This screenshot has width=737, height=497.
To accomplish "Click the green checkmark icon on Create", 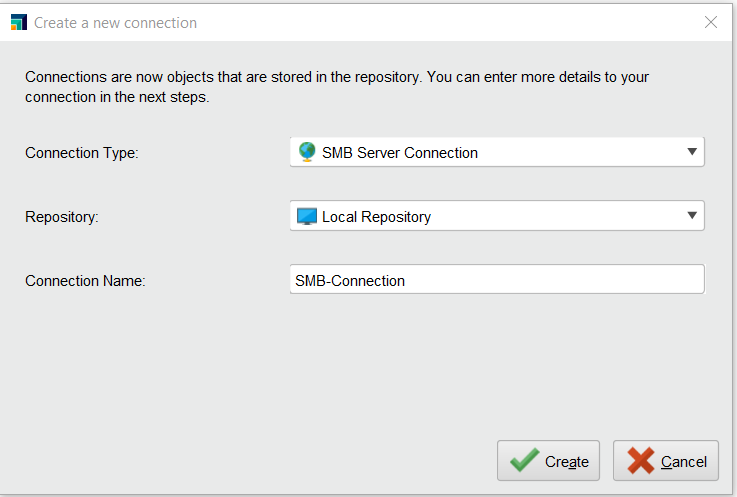I will tap(524, 461).
